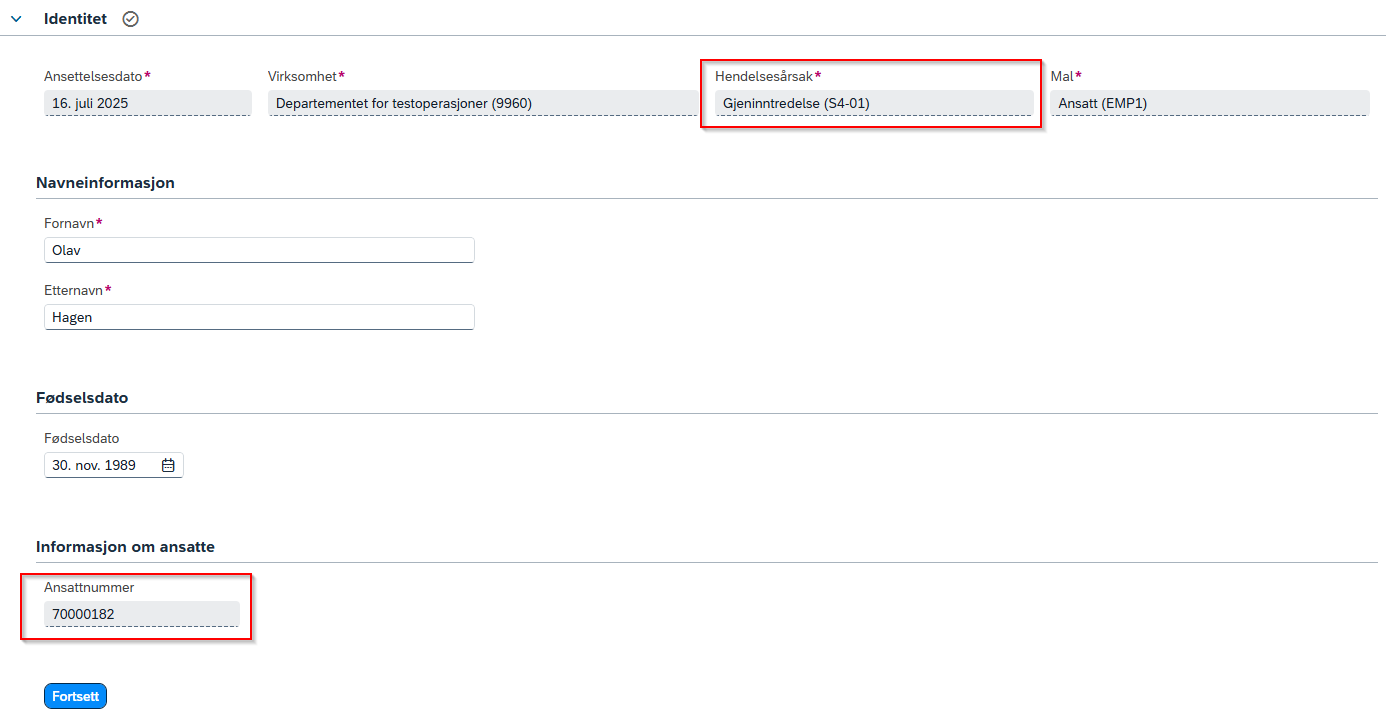Collapse the Identitet section chevron
1386x720 pixels.
(16, 19)
